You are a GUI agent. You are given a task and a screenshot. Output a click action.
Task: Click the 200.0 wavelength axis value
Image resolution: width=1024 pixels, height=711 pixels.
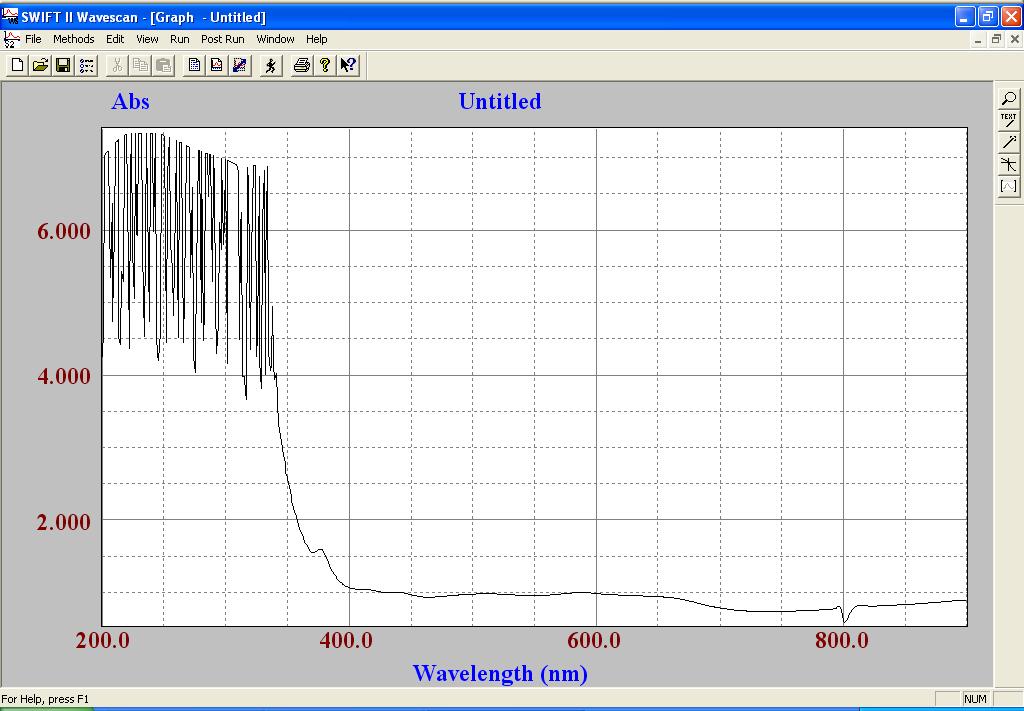[x=103, y=640]
